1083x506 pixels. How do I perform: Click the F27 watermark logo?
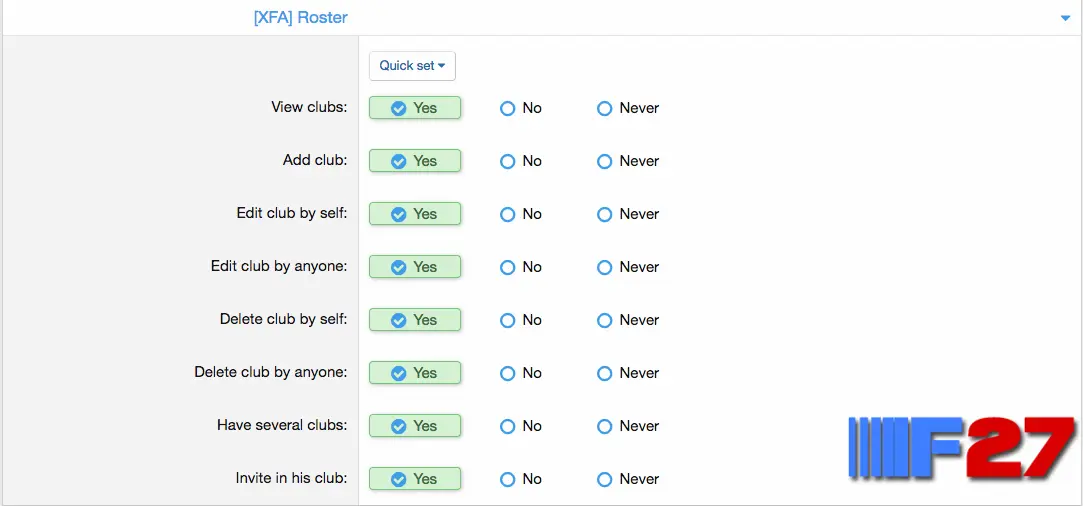click(962, 448)
